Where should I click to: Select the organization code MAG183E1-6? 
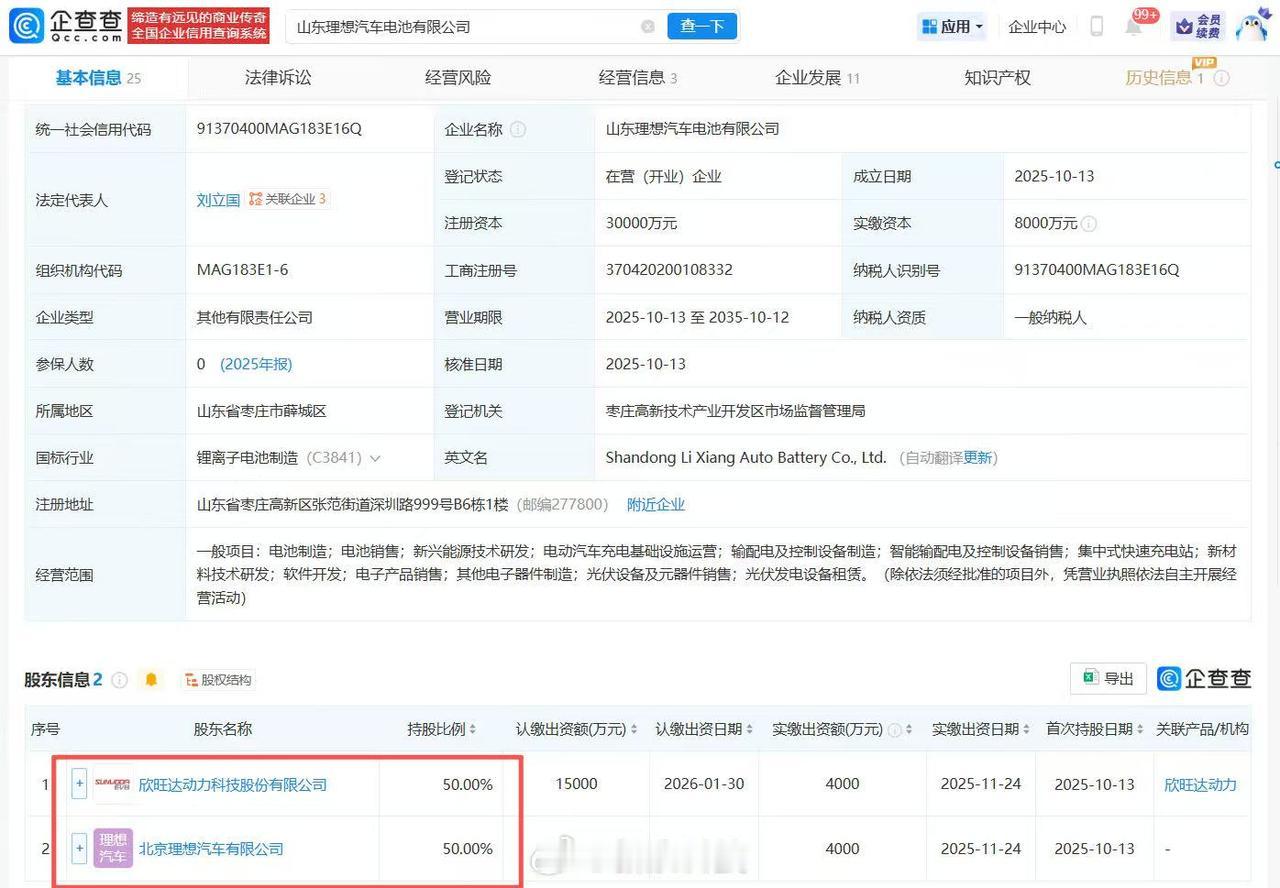tap(242, 270)
